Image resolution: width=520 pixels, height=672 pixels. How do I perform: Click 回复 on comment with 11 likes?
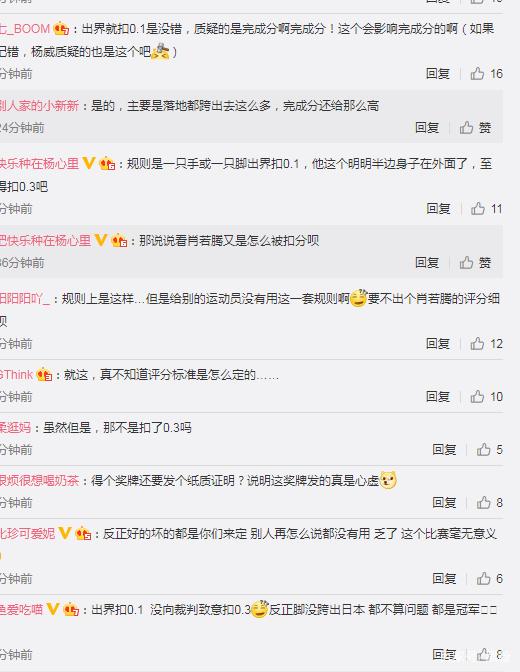(x=438, y=209)
